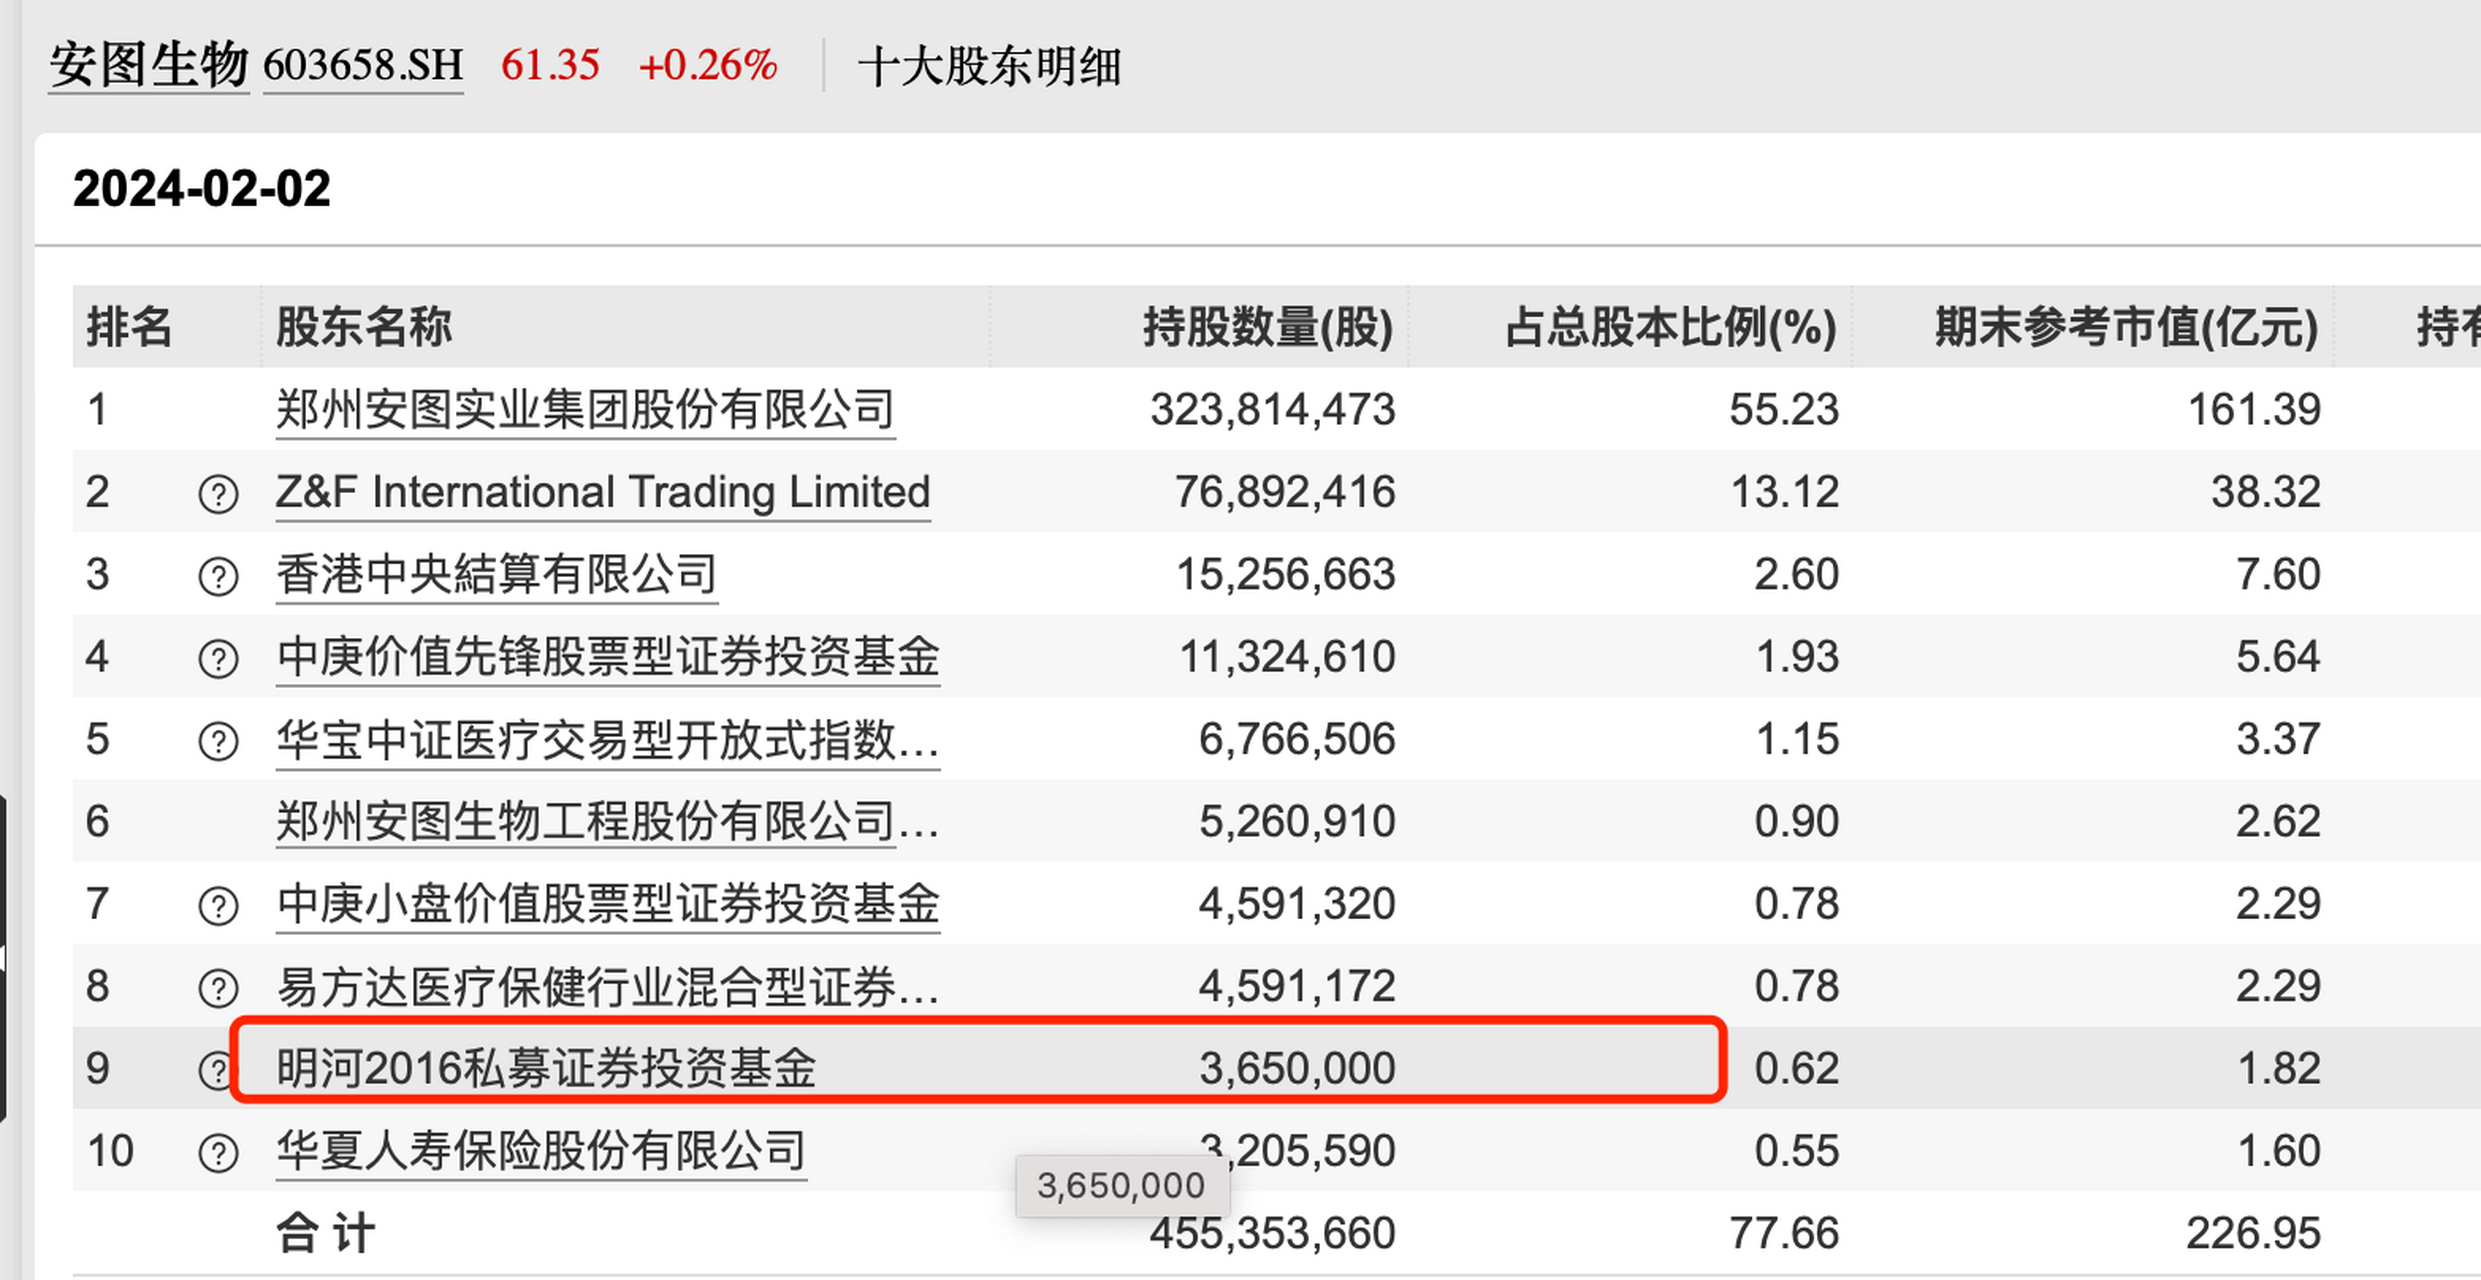Select share count 4,591,320
Viewport: 2481px width, 1280px height.
pos(1297,904)
